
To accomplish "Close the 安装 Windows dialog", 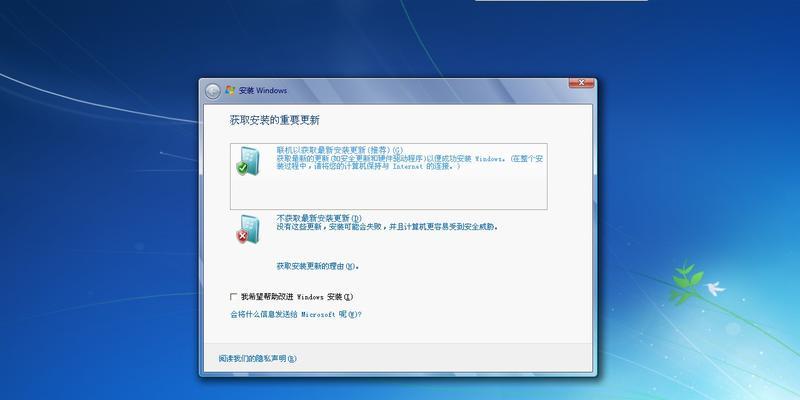I will (581, 83).
